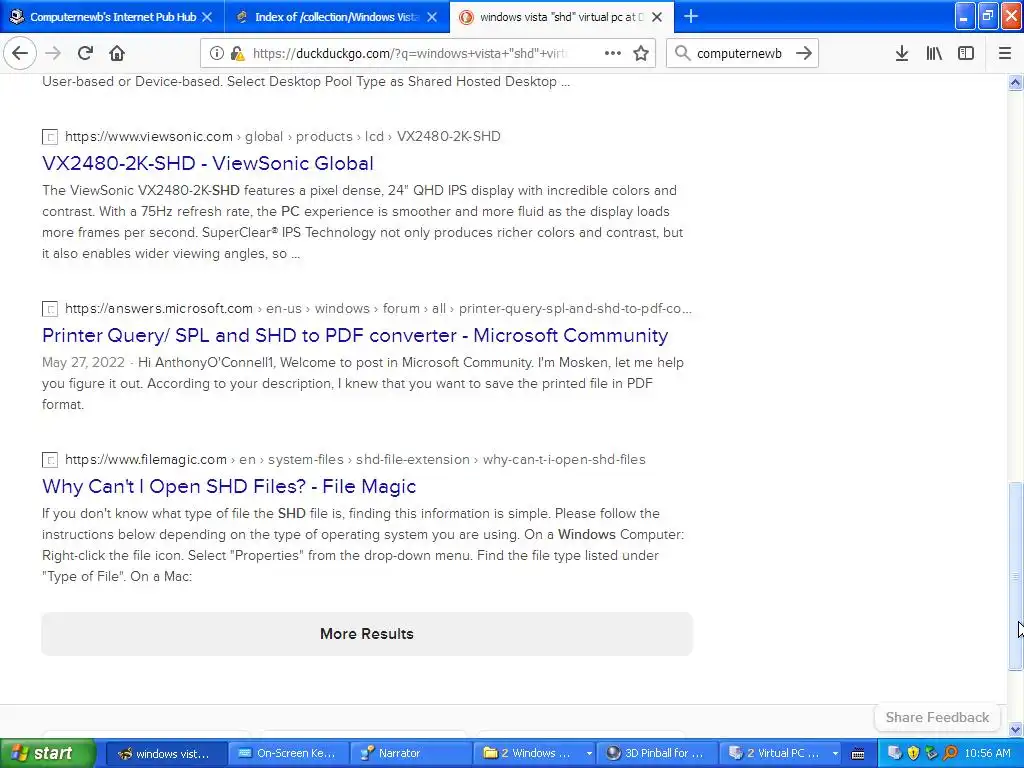Click the "May 27, 2022" result date
The width and height of the screenshot is (1024, 768).
click(83, 362)
